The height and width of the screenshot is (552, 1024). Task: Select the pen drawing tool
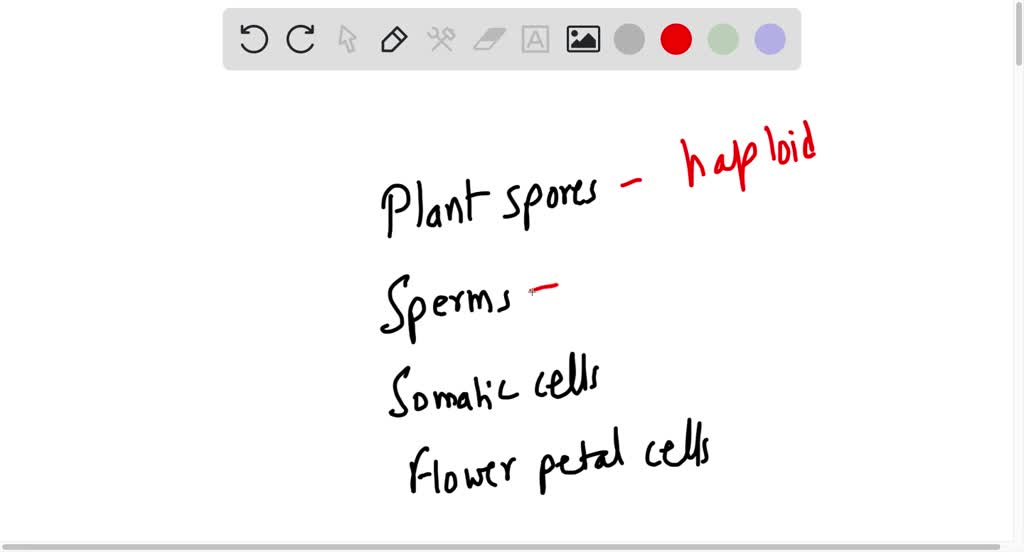(x=394, y=40)
